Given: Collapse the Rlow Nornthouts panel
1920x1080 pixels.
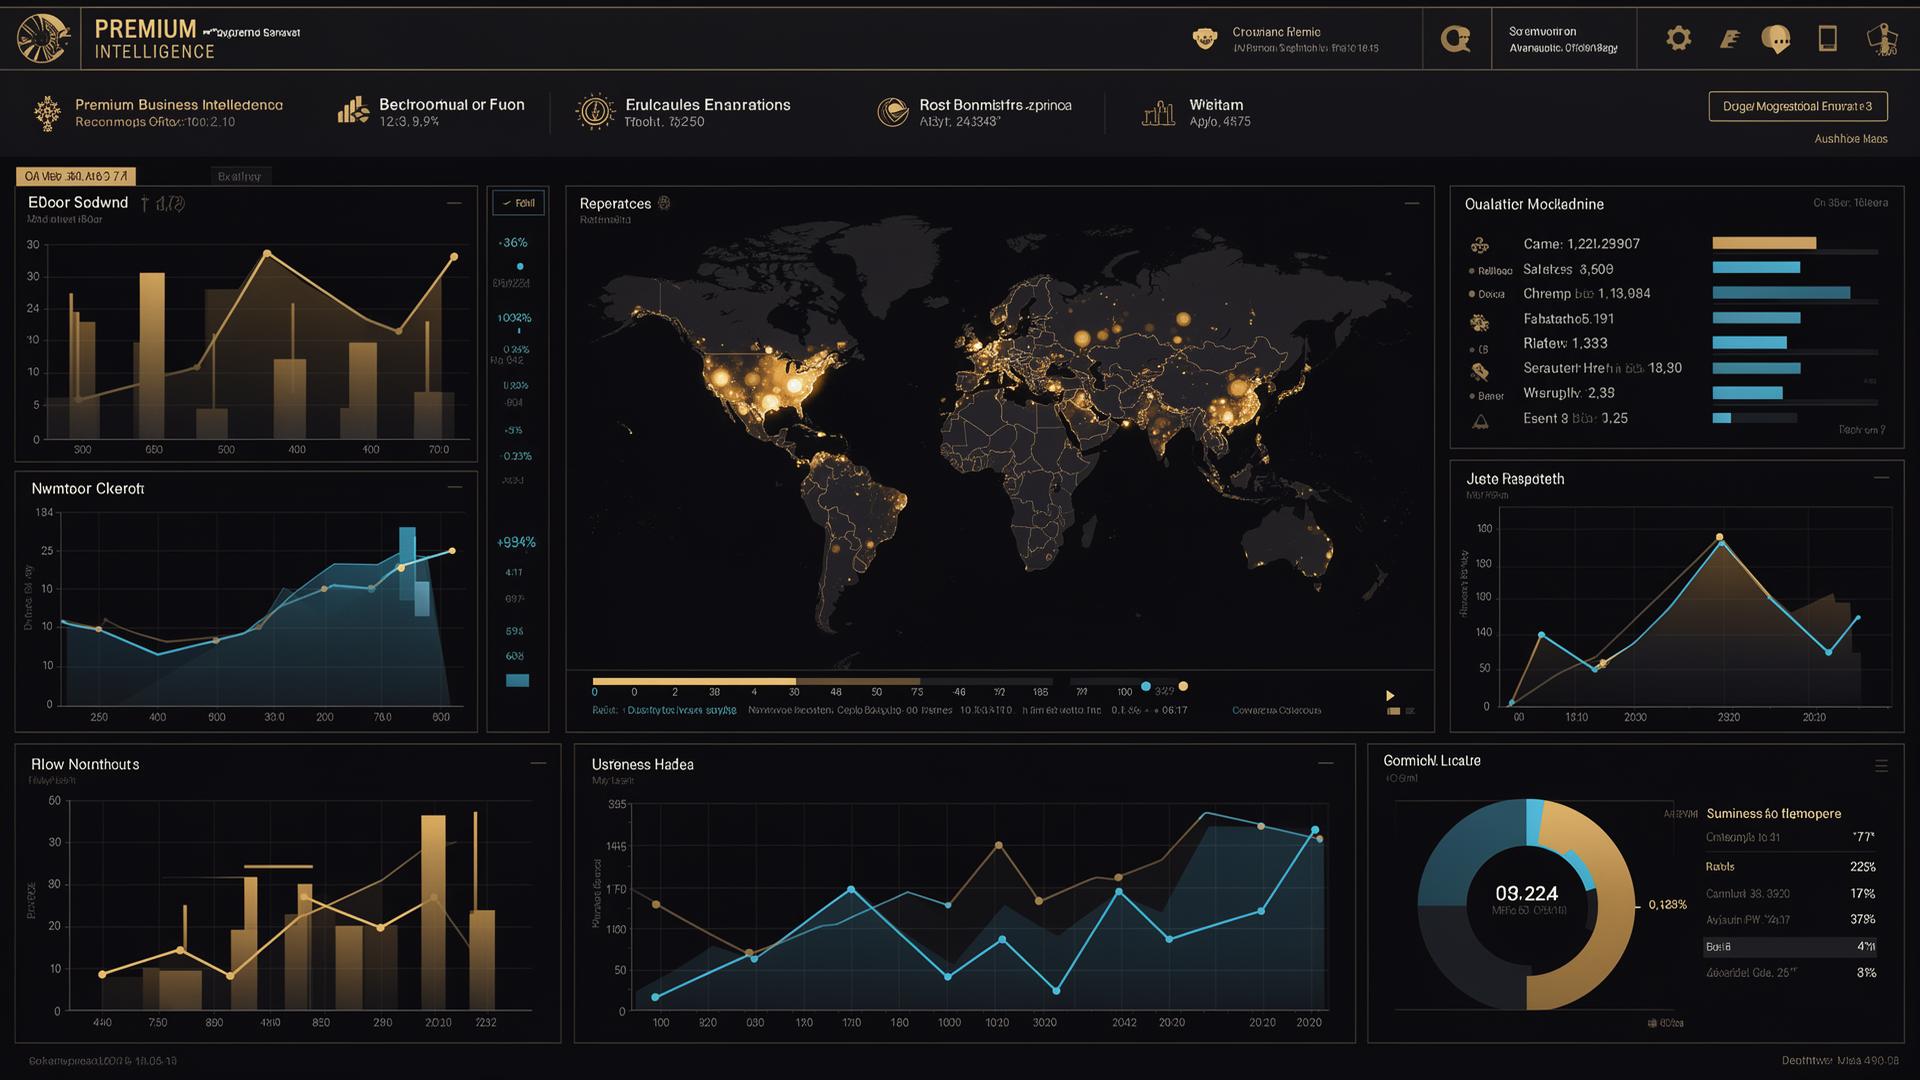Looking at the screenshot, I should (538, 763).
